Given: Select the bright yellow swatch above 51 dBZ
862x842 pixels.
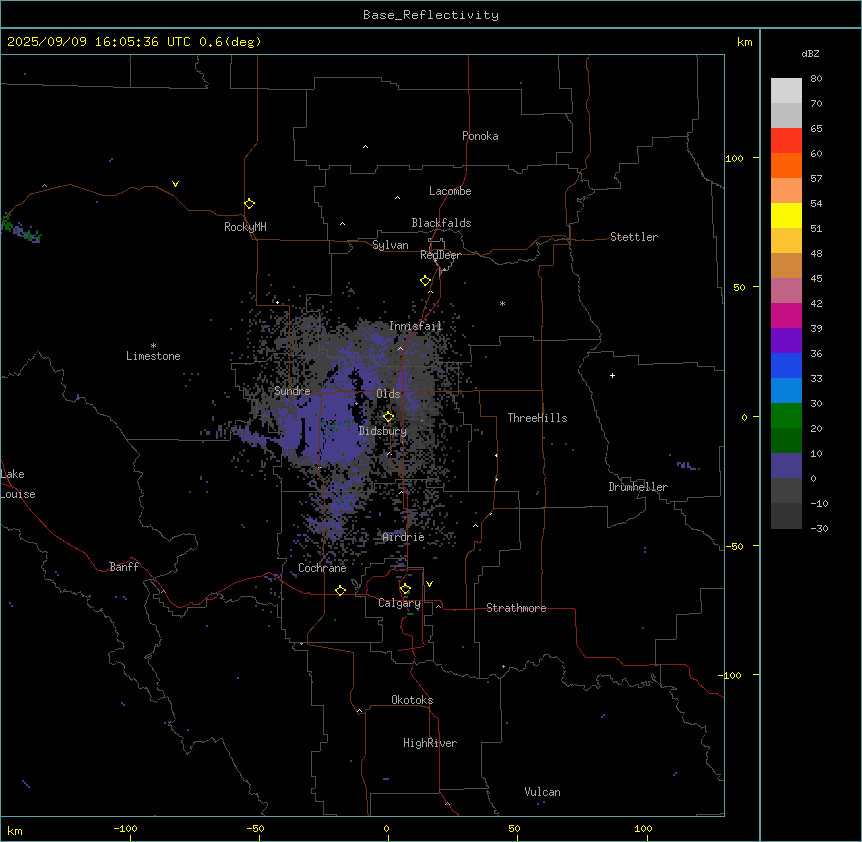Looking at the screenshot, I should pos(786,215).
